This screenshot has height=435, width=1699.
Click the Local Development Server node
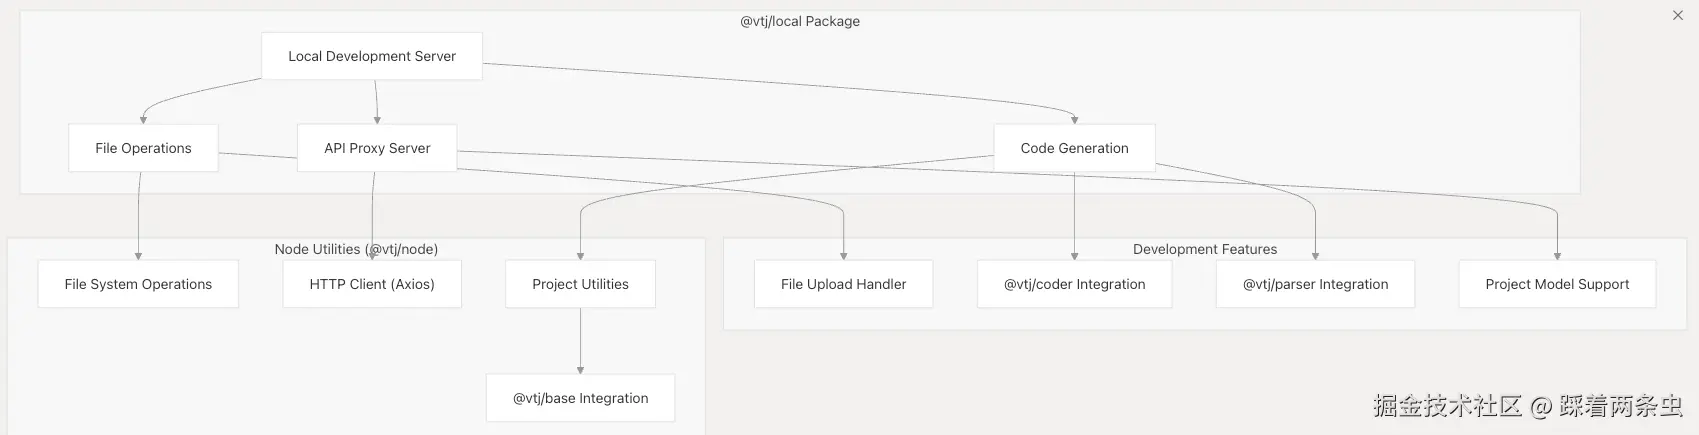pyautogui.click(x=372, y=56)
